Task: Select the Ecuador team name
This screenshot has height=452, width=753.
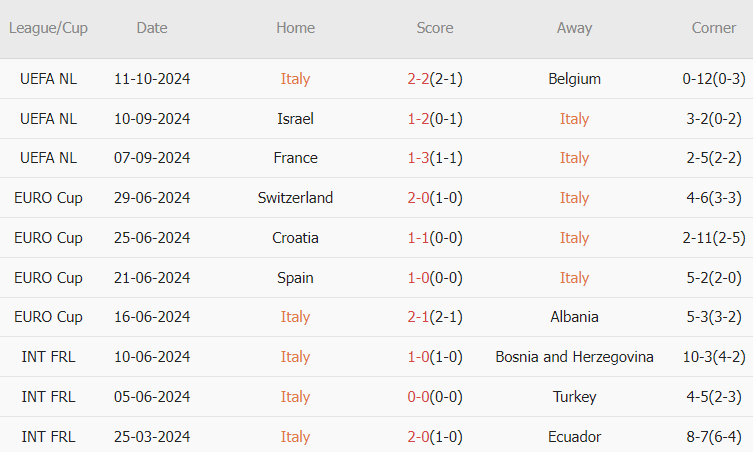Action: tap(574, 437)
